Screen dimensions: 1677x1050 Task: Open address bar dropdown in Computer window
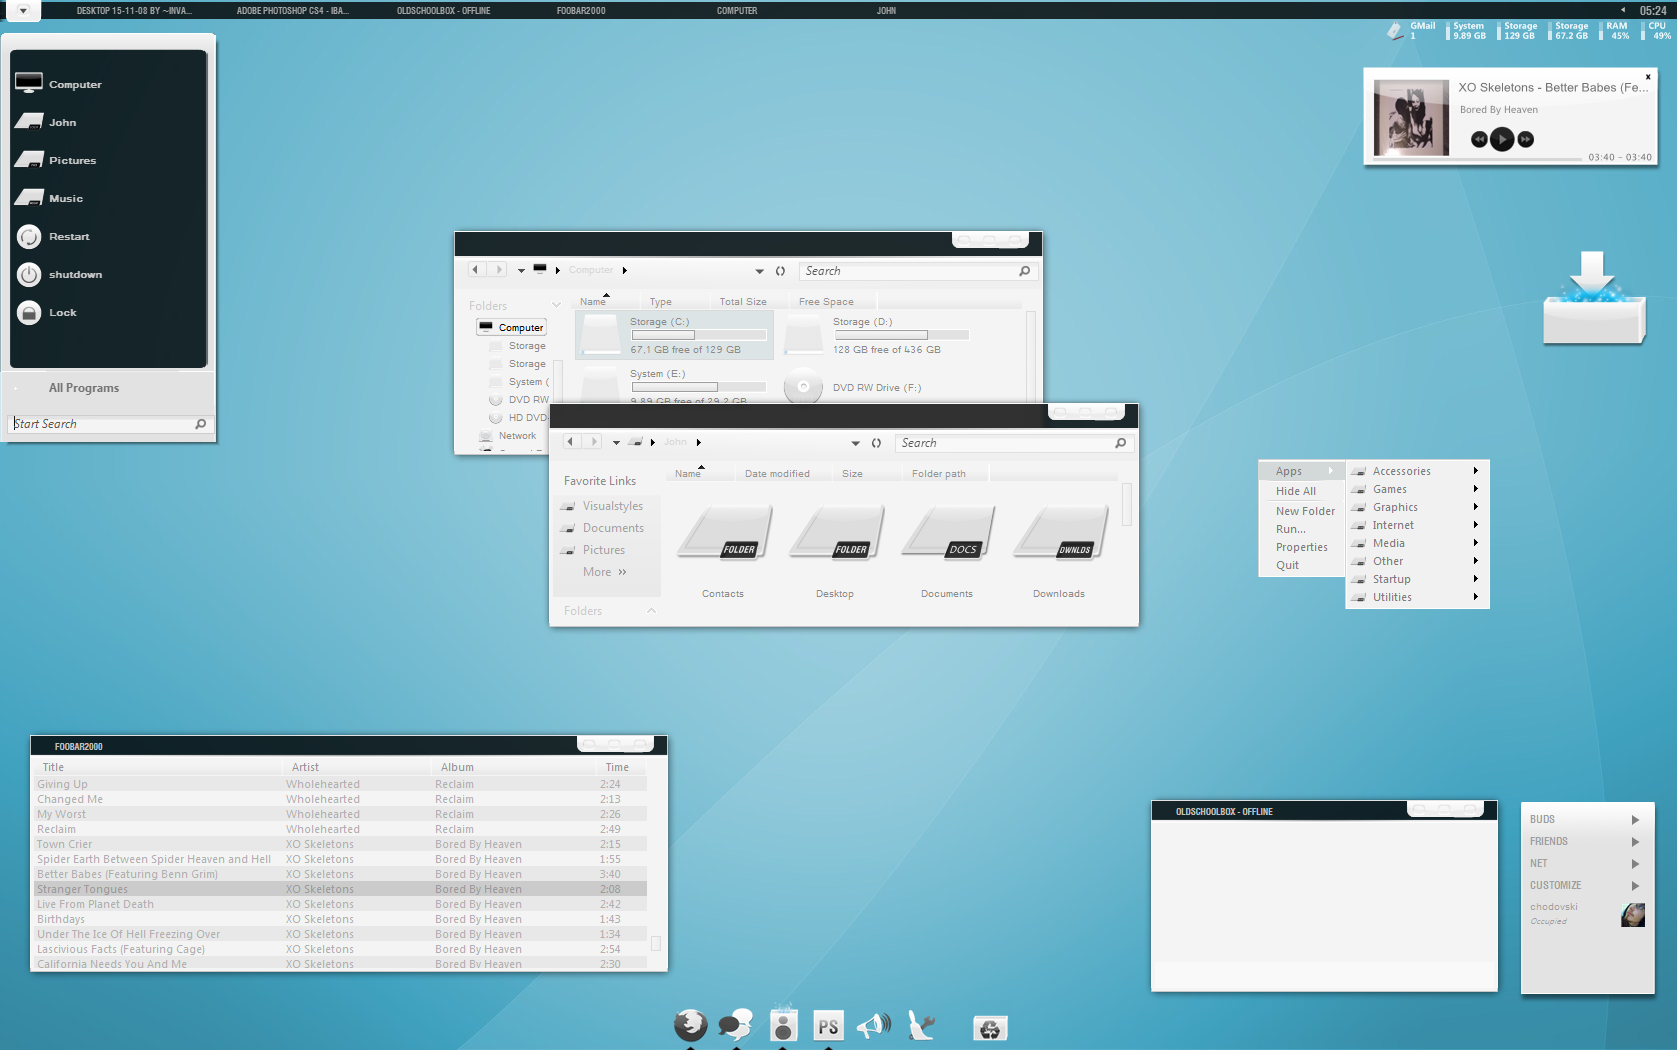coord(759,271)
